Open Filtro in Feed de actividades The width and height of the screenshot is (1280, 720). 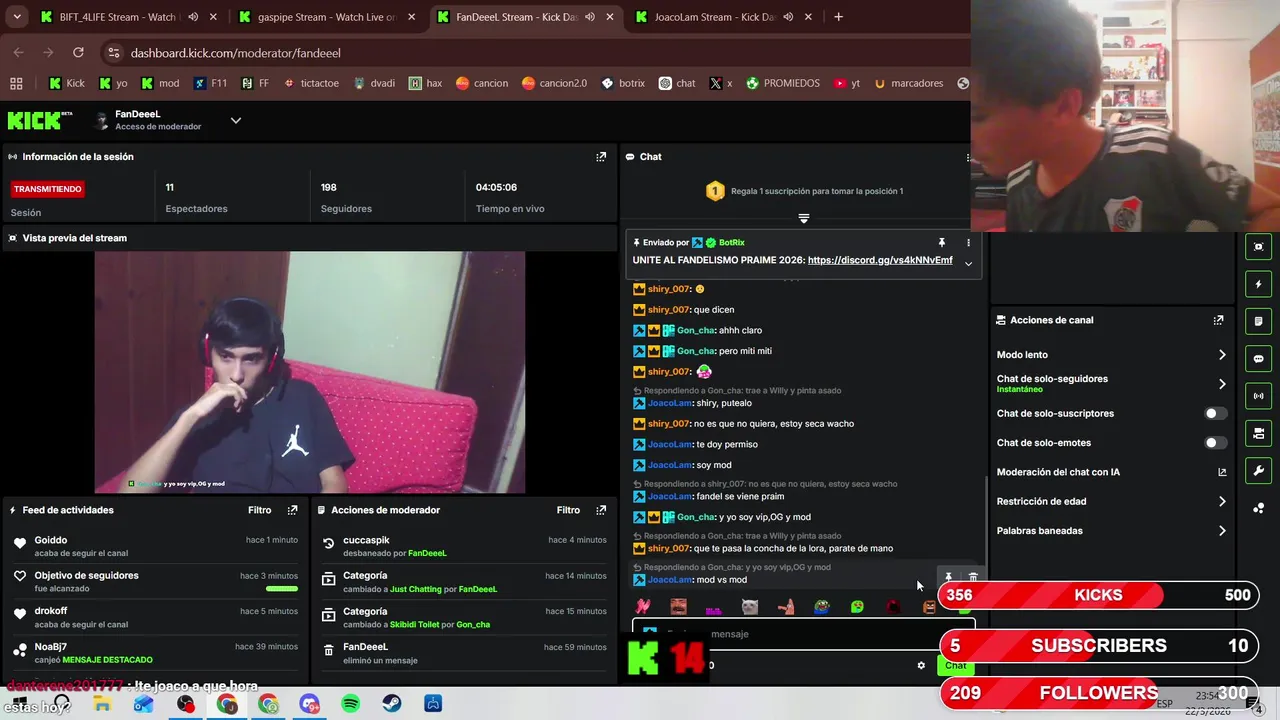coord(259,510)
